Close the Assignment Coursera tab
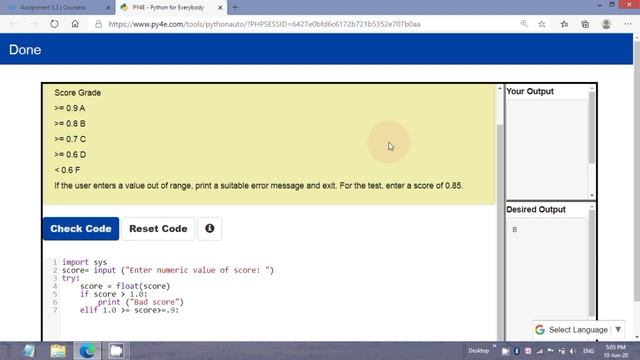The image size is (640, 360). click(x=108, y=7)
